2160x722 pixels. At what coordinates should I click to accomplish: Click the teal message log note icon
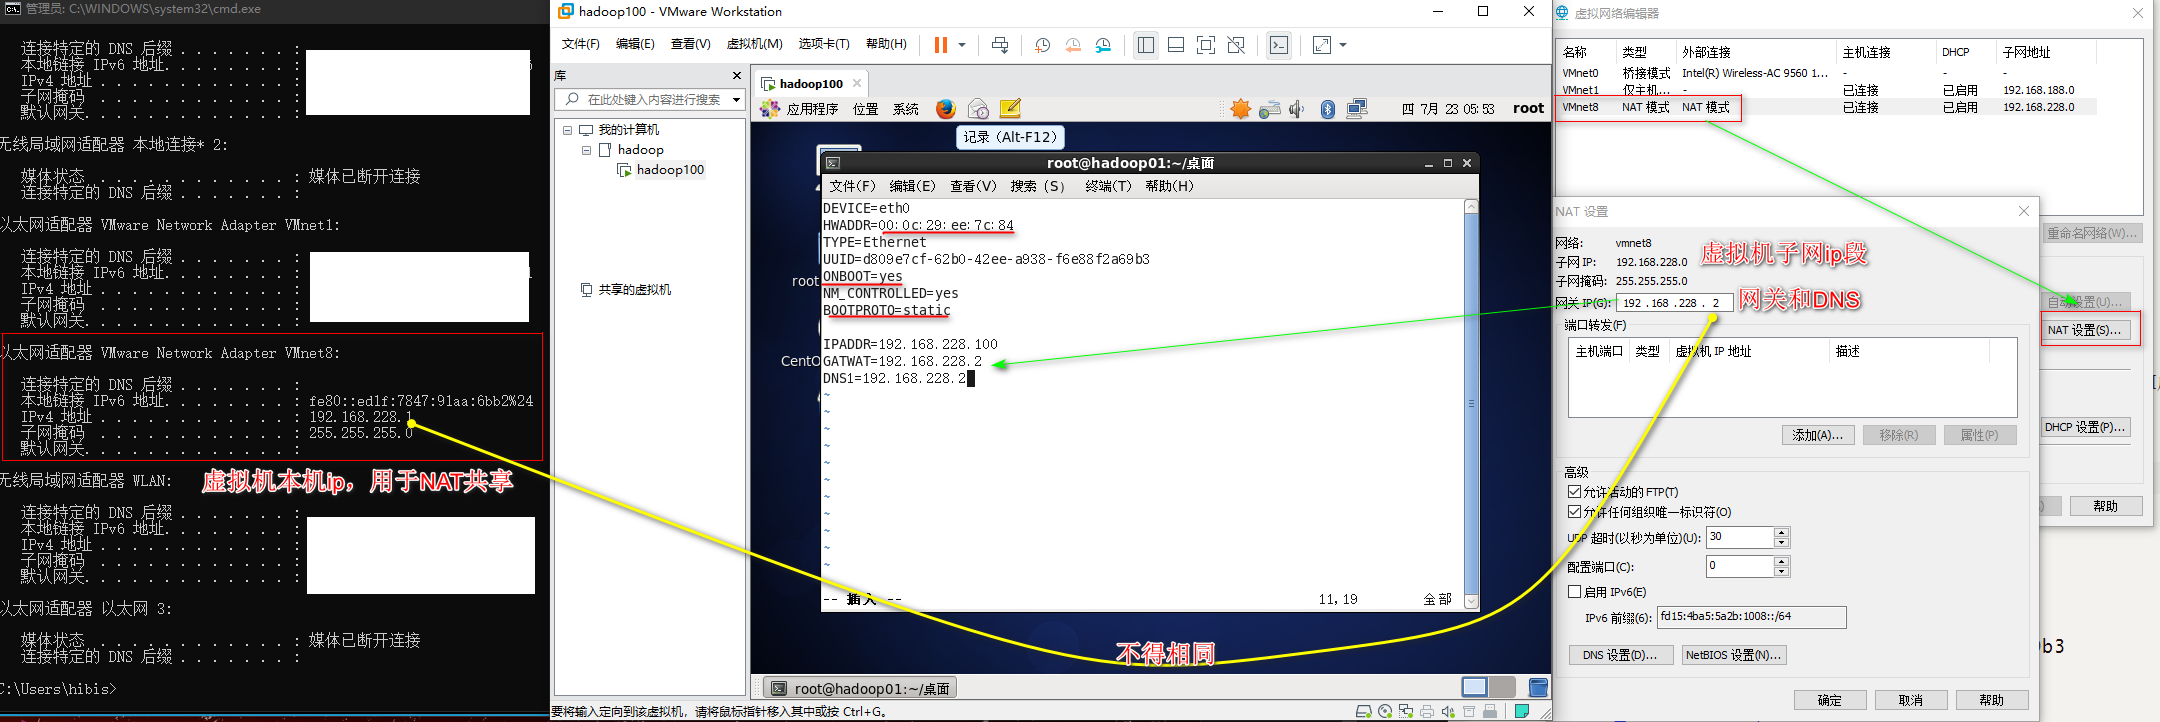tap(1521, 712)
